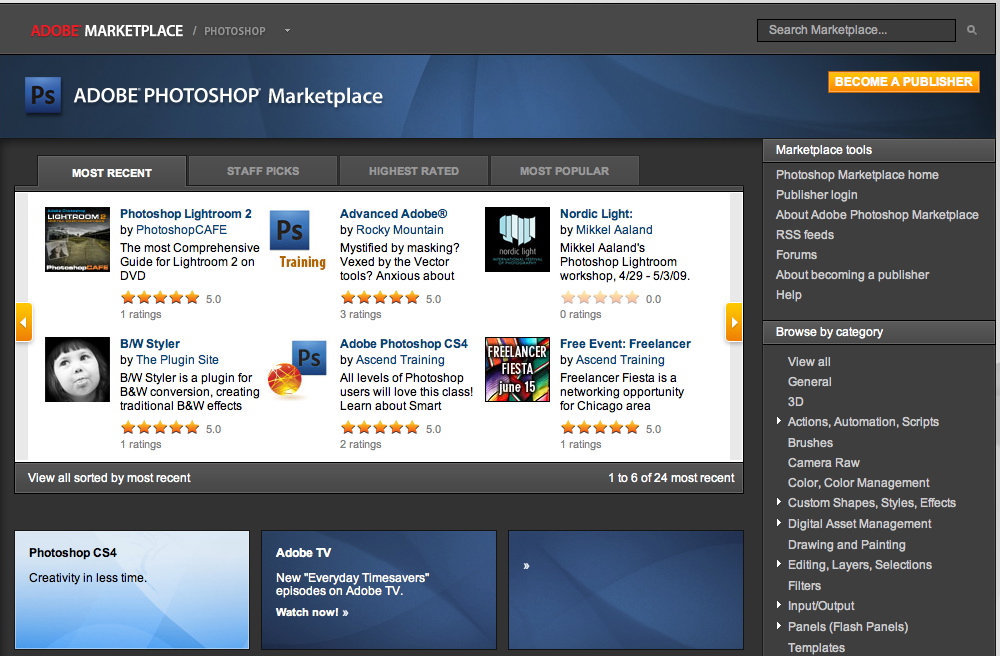Click Watch now! on Adobe TV
The height and width of the screenshot is (656, 1000).
(x=312, y=612)
